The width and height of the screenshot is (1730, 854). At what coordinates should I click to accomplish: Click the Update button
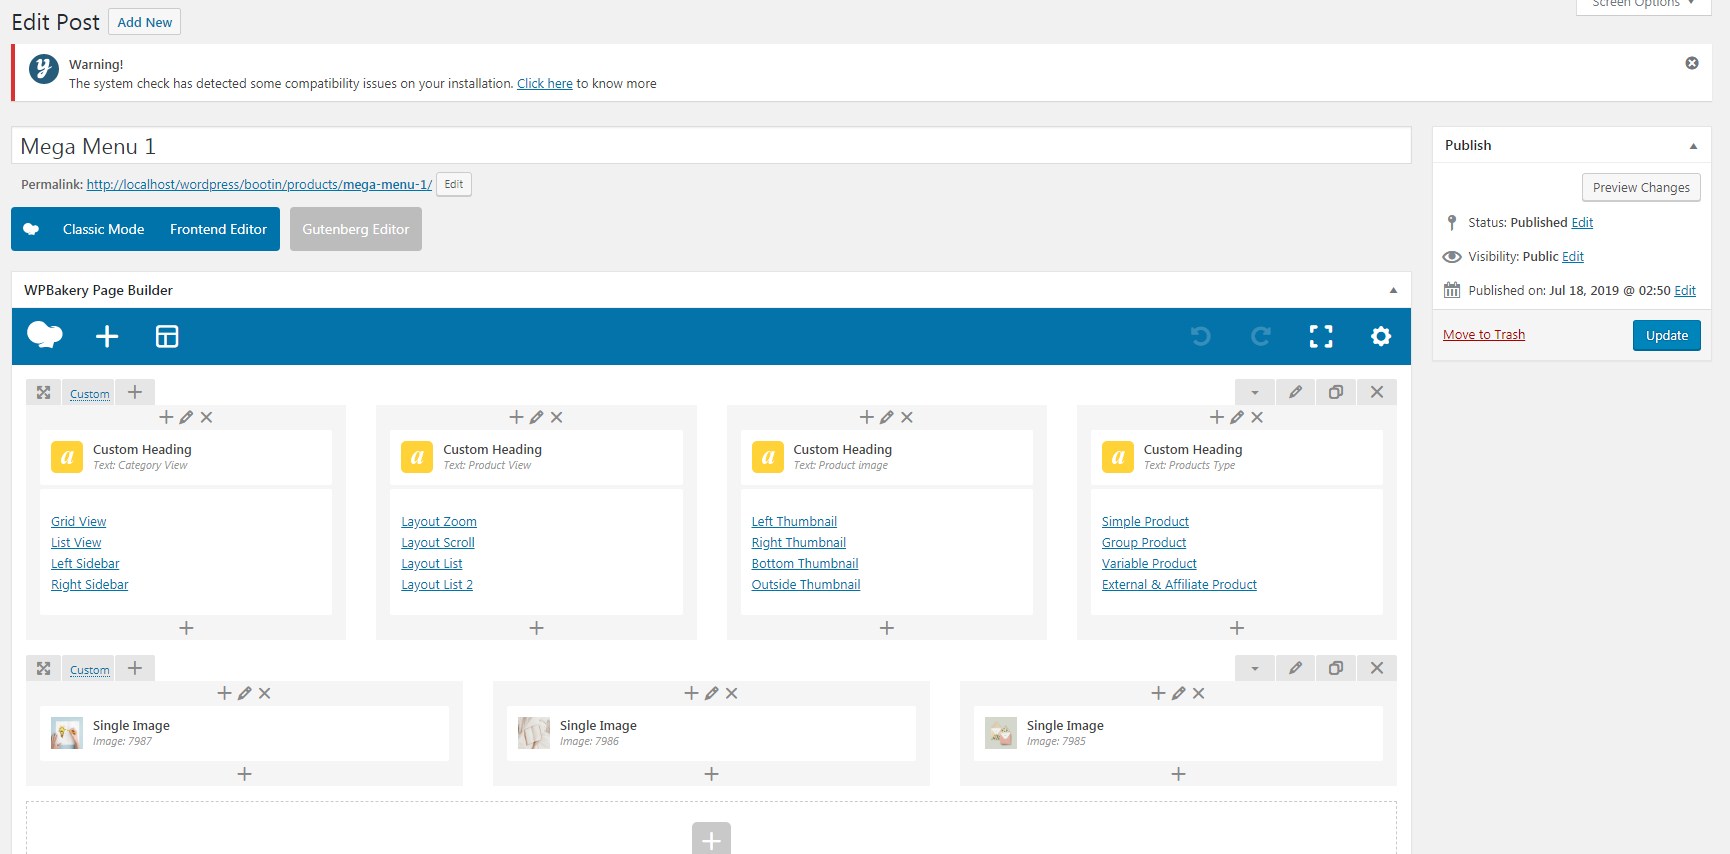[x=1667, y=336]
